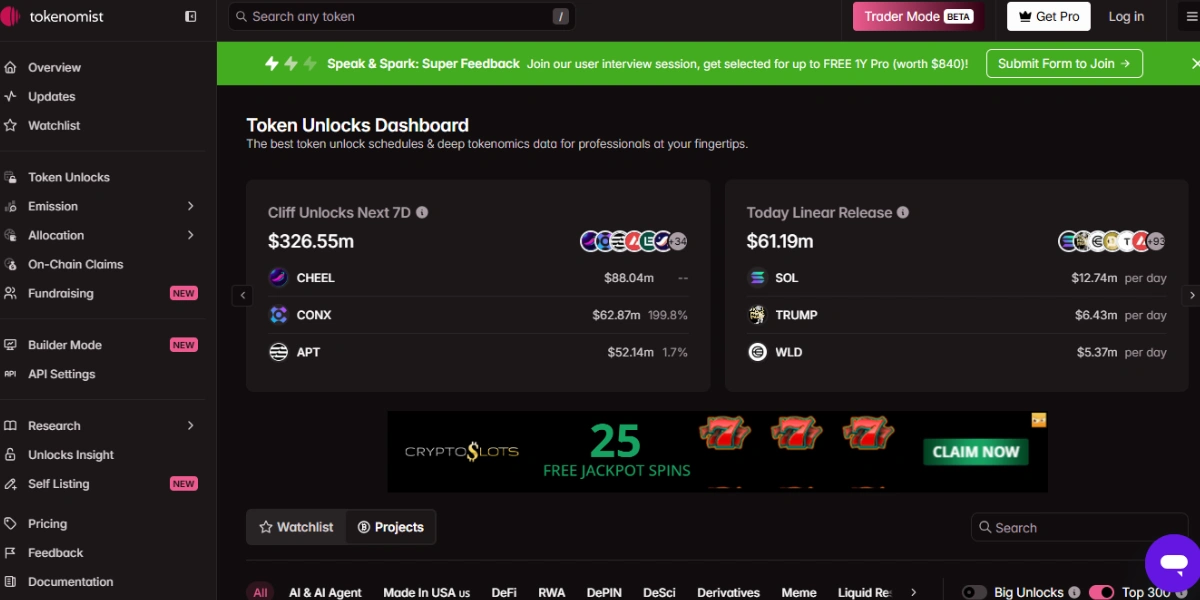Click the tokenomist logo icon
Viewport: 1200px width, 600px height.
click(11, 16)
